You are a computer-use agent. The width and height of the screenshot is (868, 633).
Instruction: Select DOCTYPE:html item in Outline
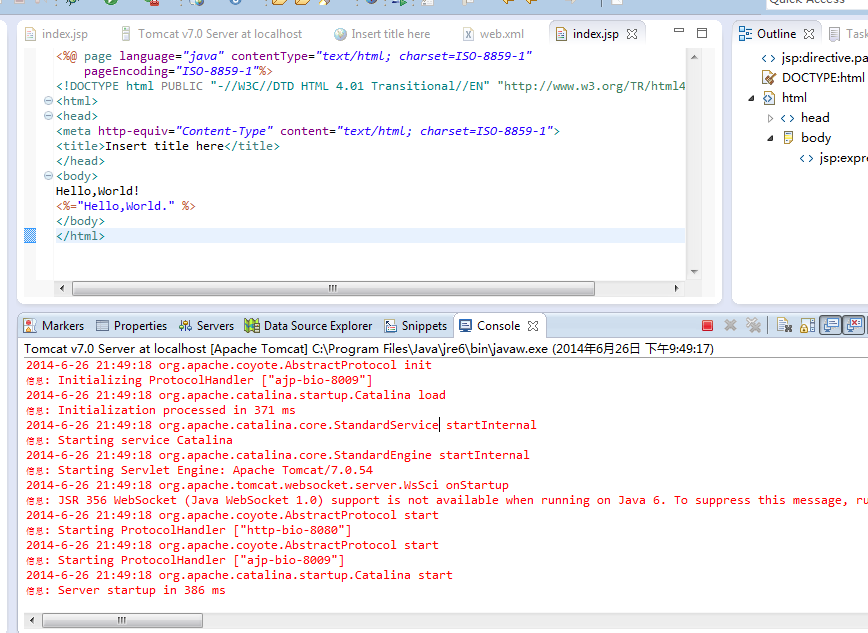tap(814, 78)
